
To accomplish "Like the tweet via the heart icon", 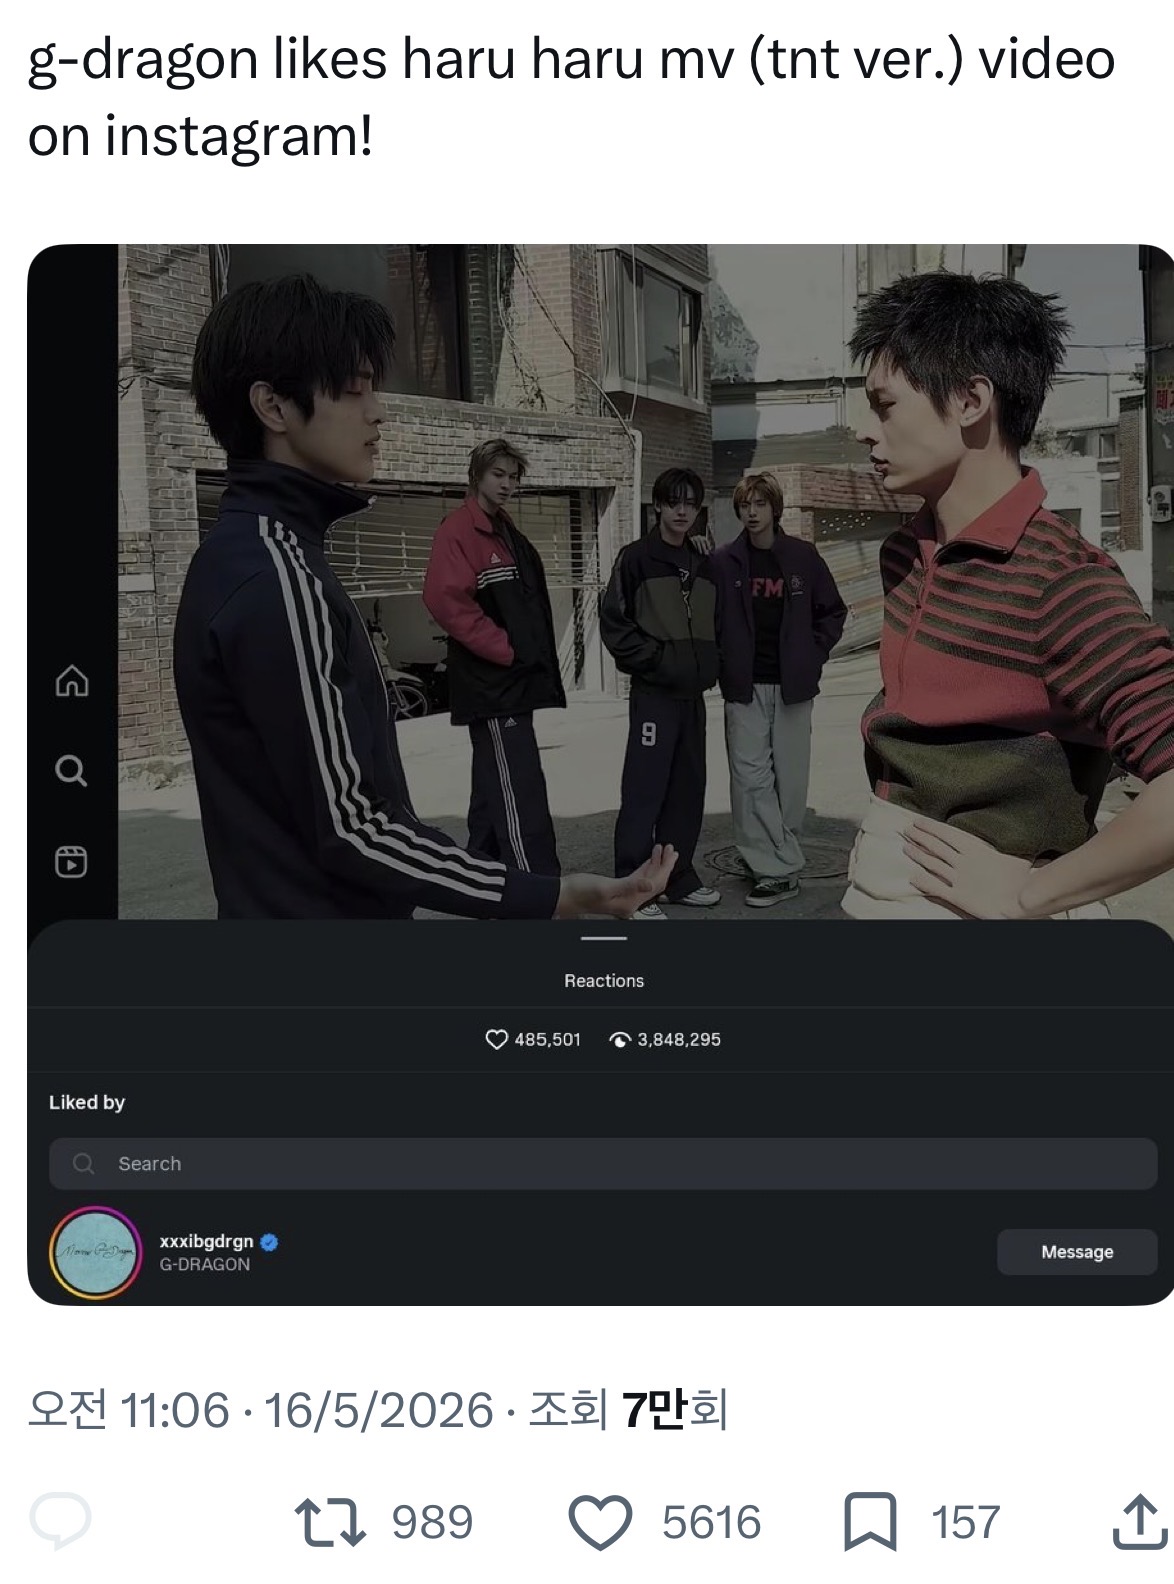I will (x=600, y=1522).
